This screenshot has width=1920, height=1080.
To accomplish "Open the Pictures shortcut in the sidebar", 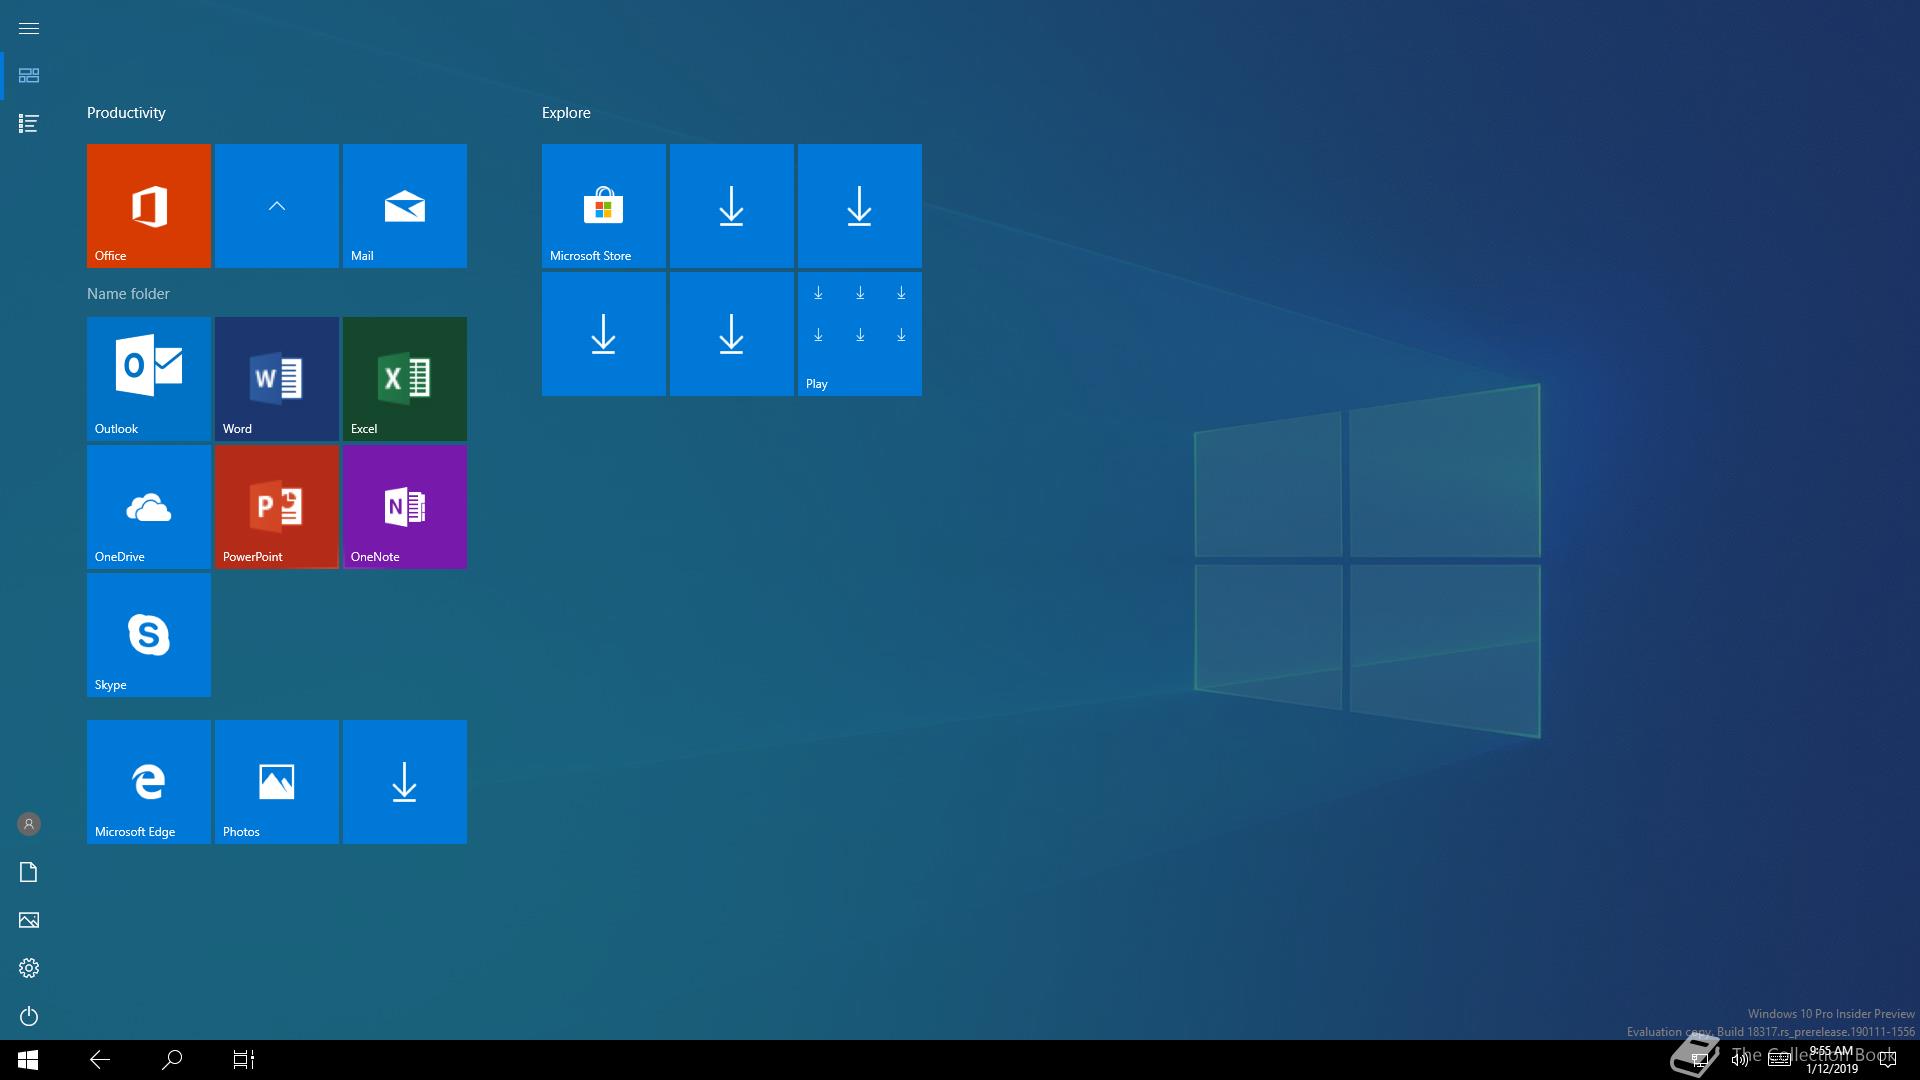I will 29,920.
